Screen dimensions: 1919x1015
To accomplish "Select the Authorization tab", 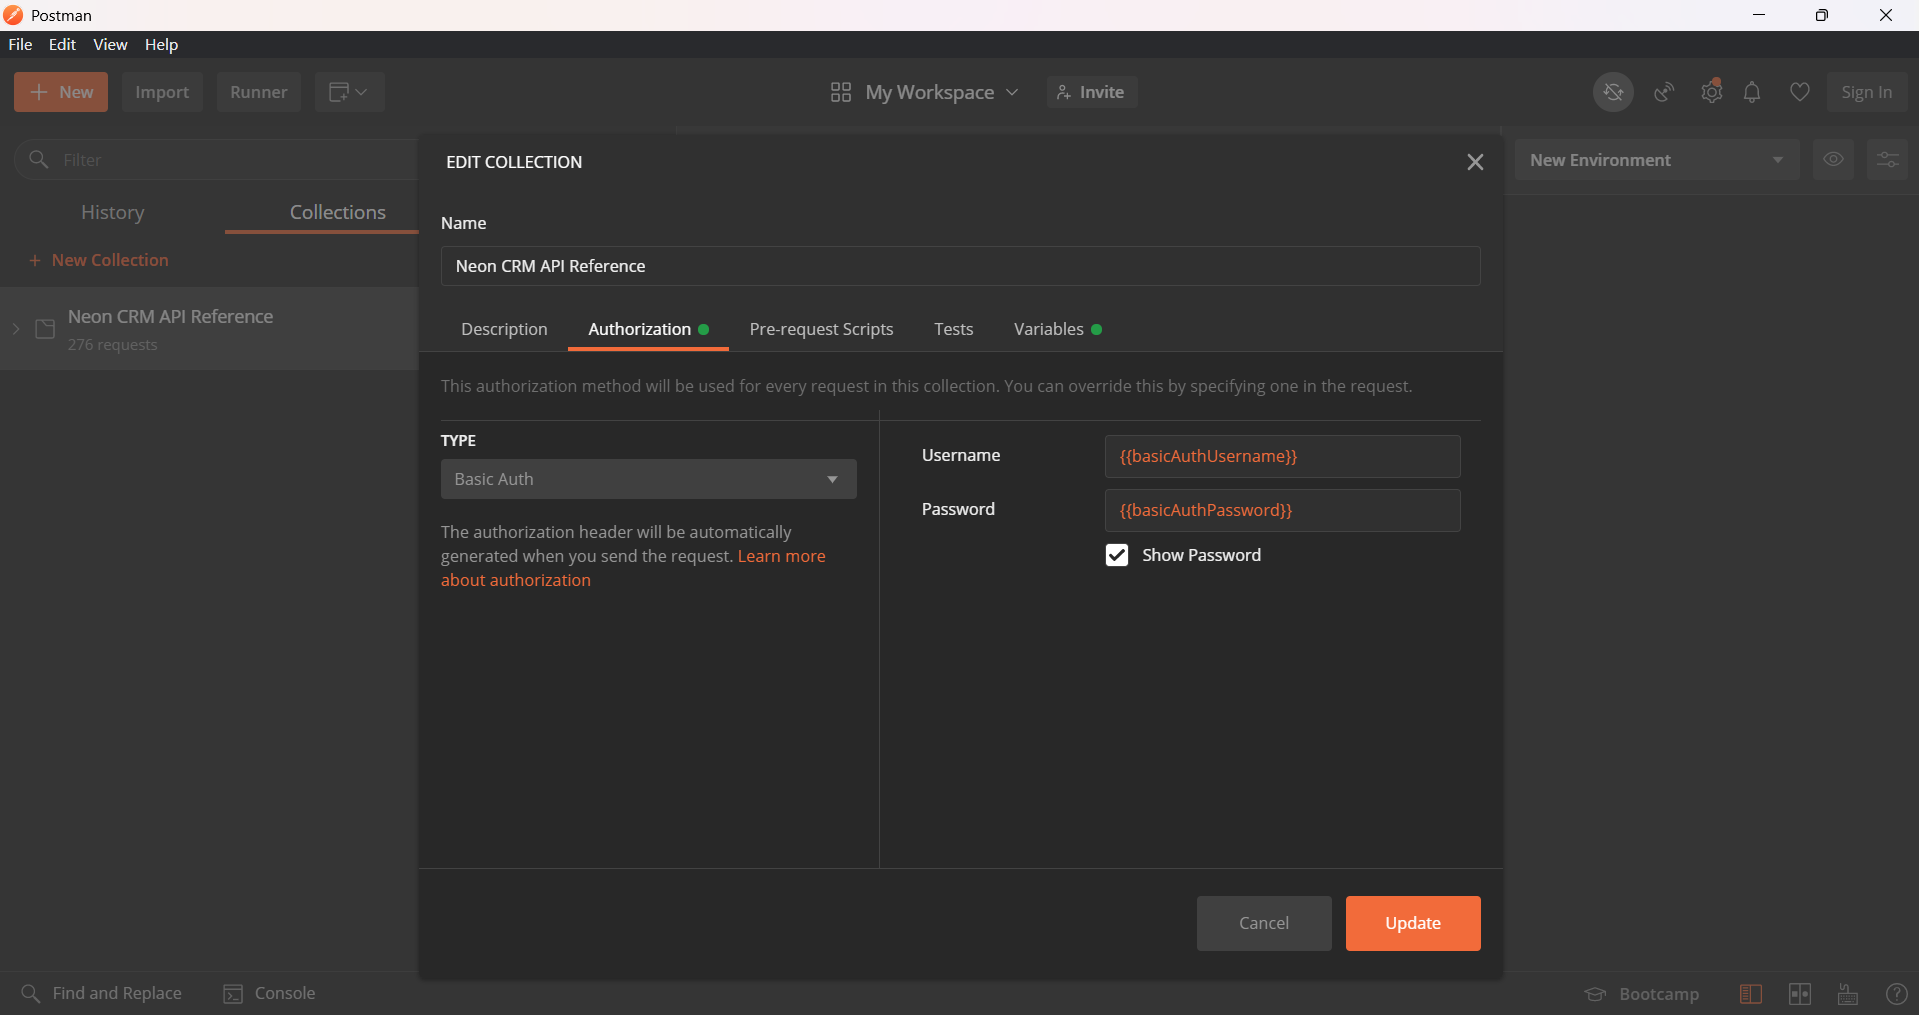I will 648,329.
